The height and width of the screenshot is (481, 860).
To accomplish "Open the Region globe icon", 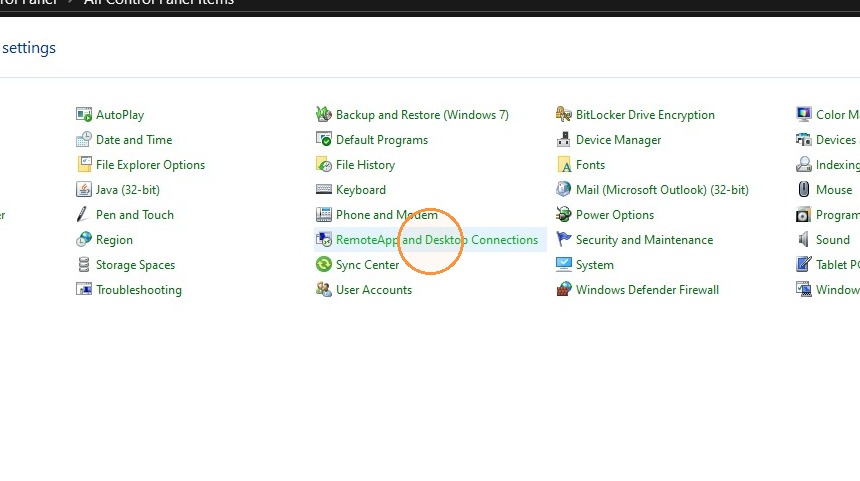I will pyautogui.click(x=84, y=240).
